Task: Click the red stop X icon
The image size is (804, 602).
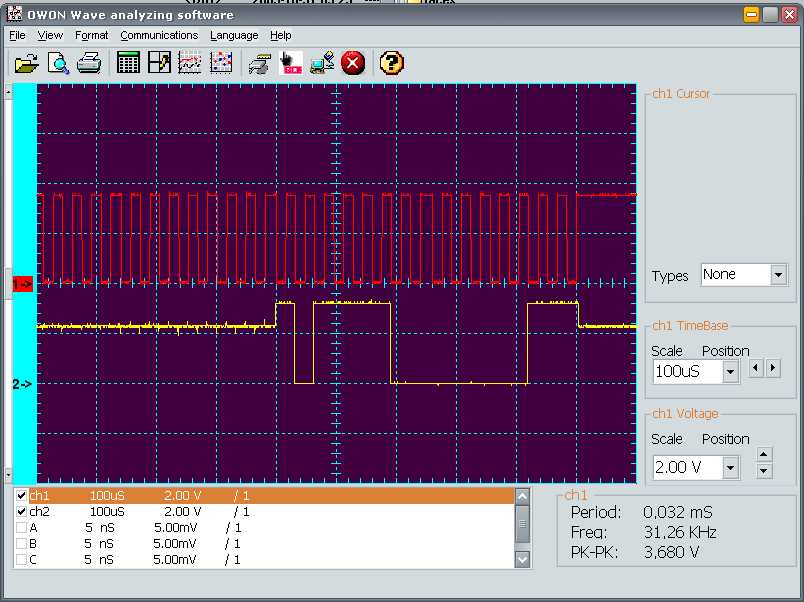Action: pyautogui.click(x=353, y=64)
